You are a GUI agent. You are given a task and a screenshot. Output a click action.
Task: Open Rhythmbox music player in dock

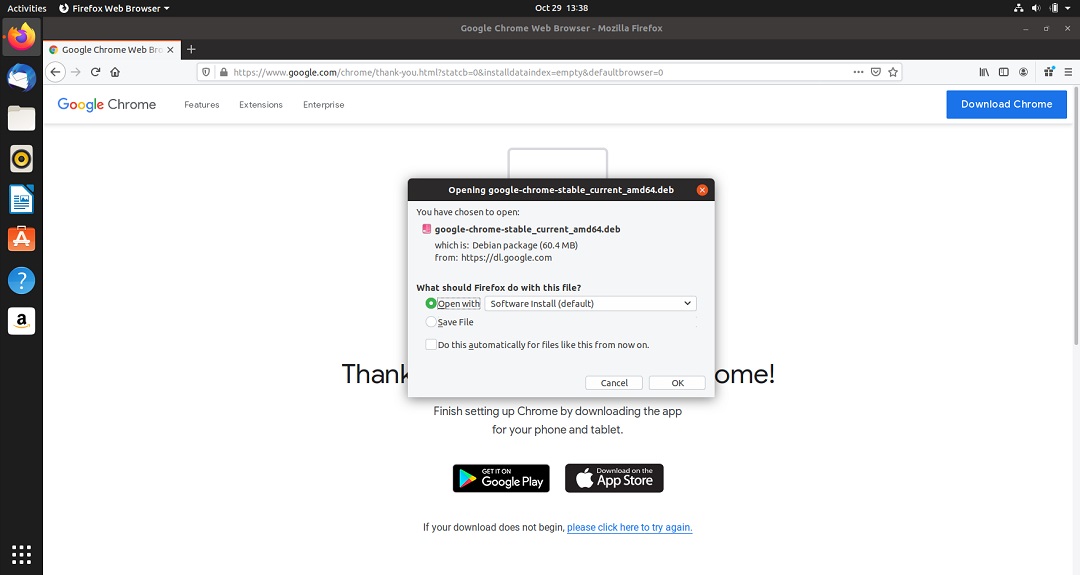[x=21, y=159]
